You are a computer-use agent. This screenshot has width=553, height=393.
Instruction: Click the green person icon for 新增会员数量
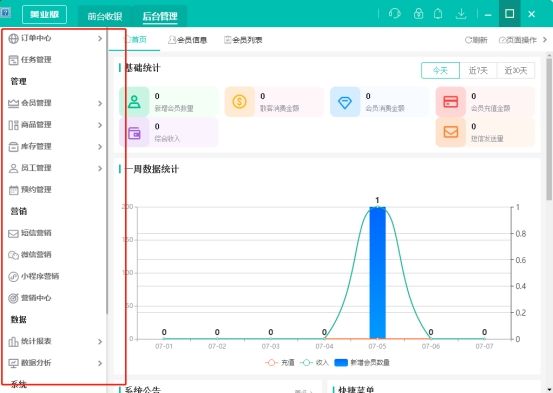pos(134,102)
